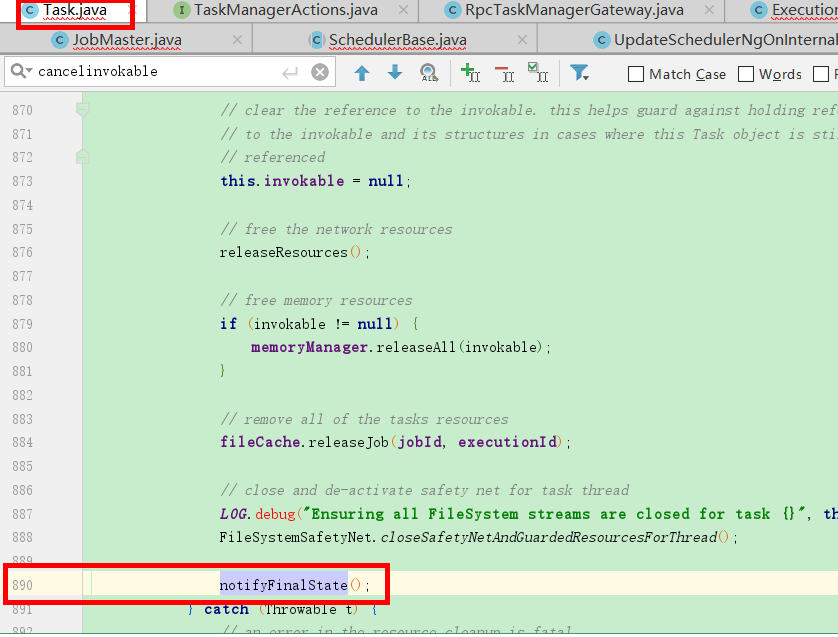Click comment '// free memory resources'

point(316,300)
